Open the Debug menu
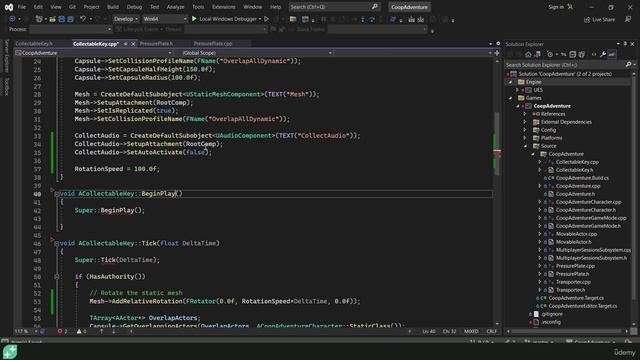Screen dimensions: 640x360 pyautogui.click(x=134, y=7)
